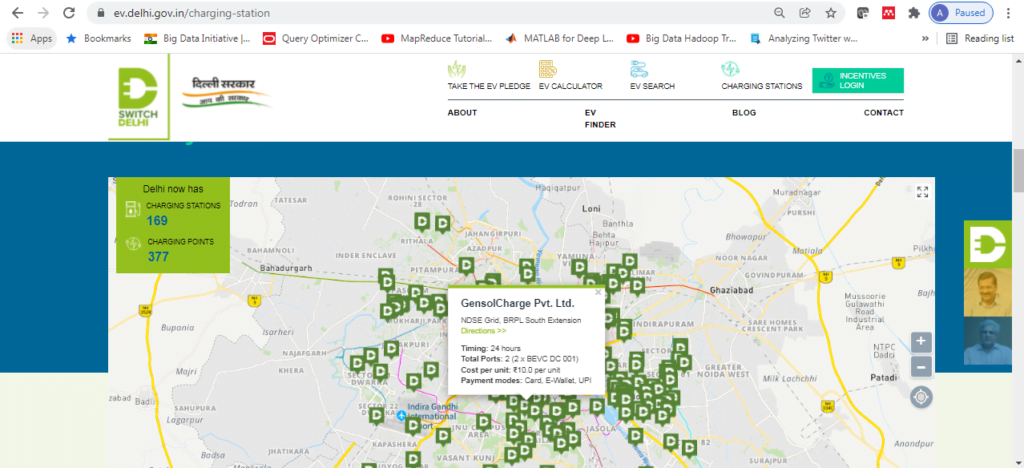Click the Directions link in popup
Viewport: 1024px width, 468px height.
[483, 331]
